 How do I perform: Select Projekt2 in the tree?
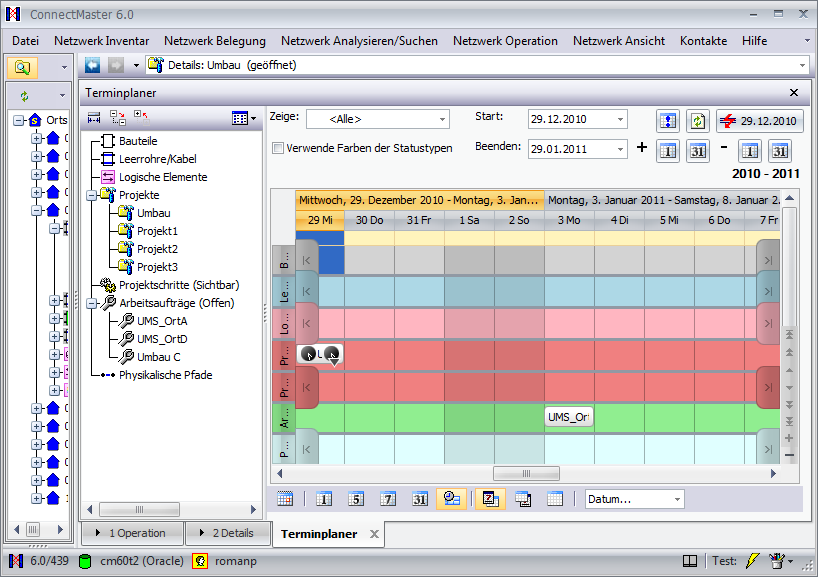157,249
